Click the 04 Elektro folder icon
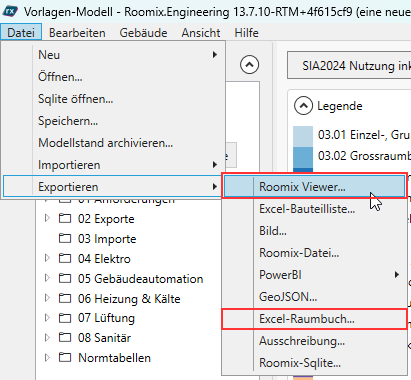 [65, 258]
